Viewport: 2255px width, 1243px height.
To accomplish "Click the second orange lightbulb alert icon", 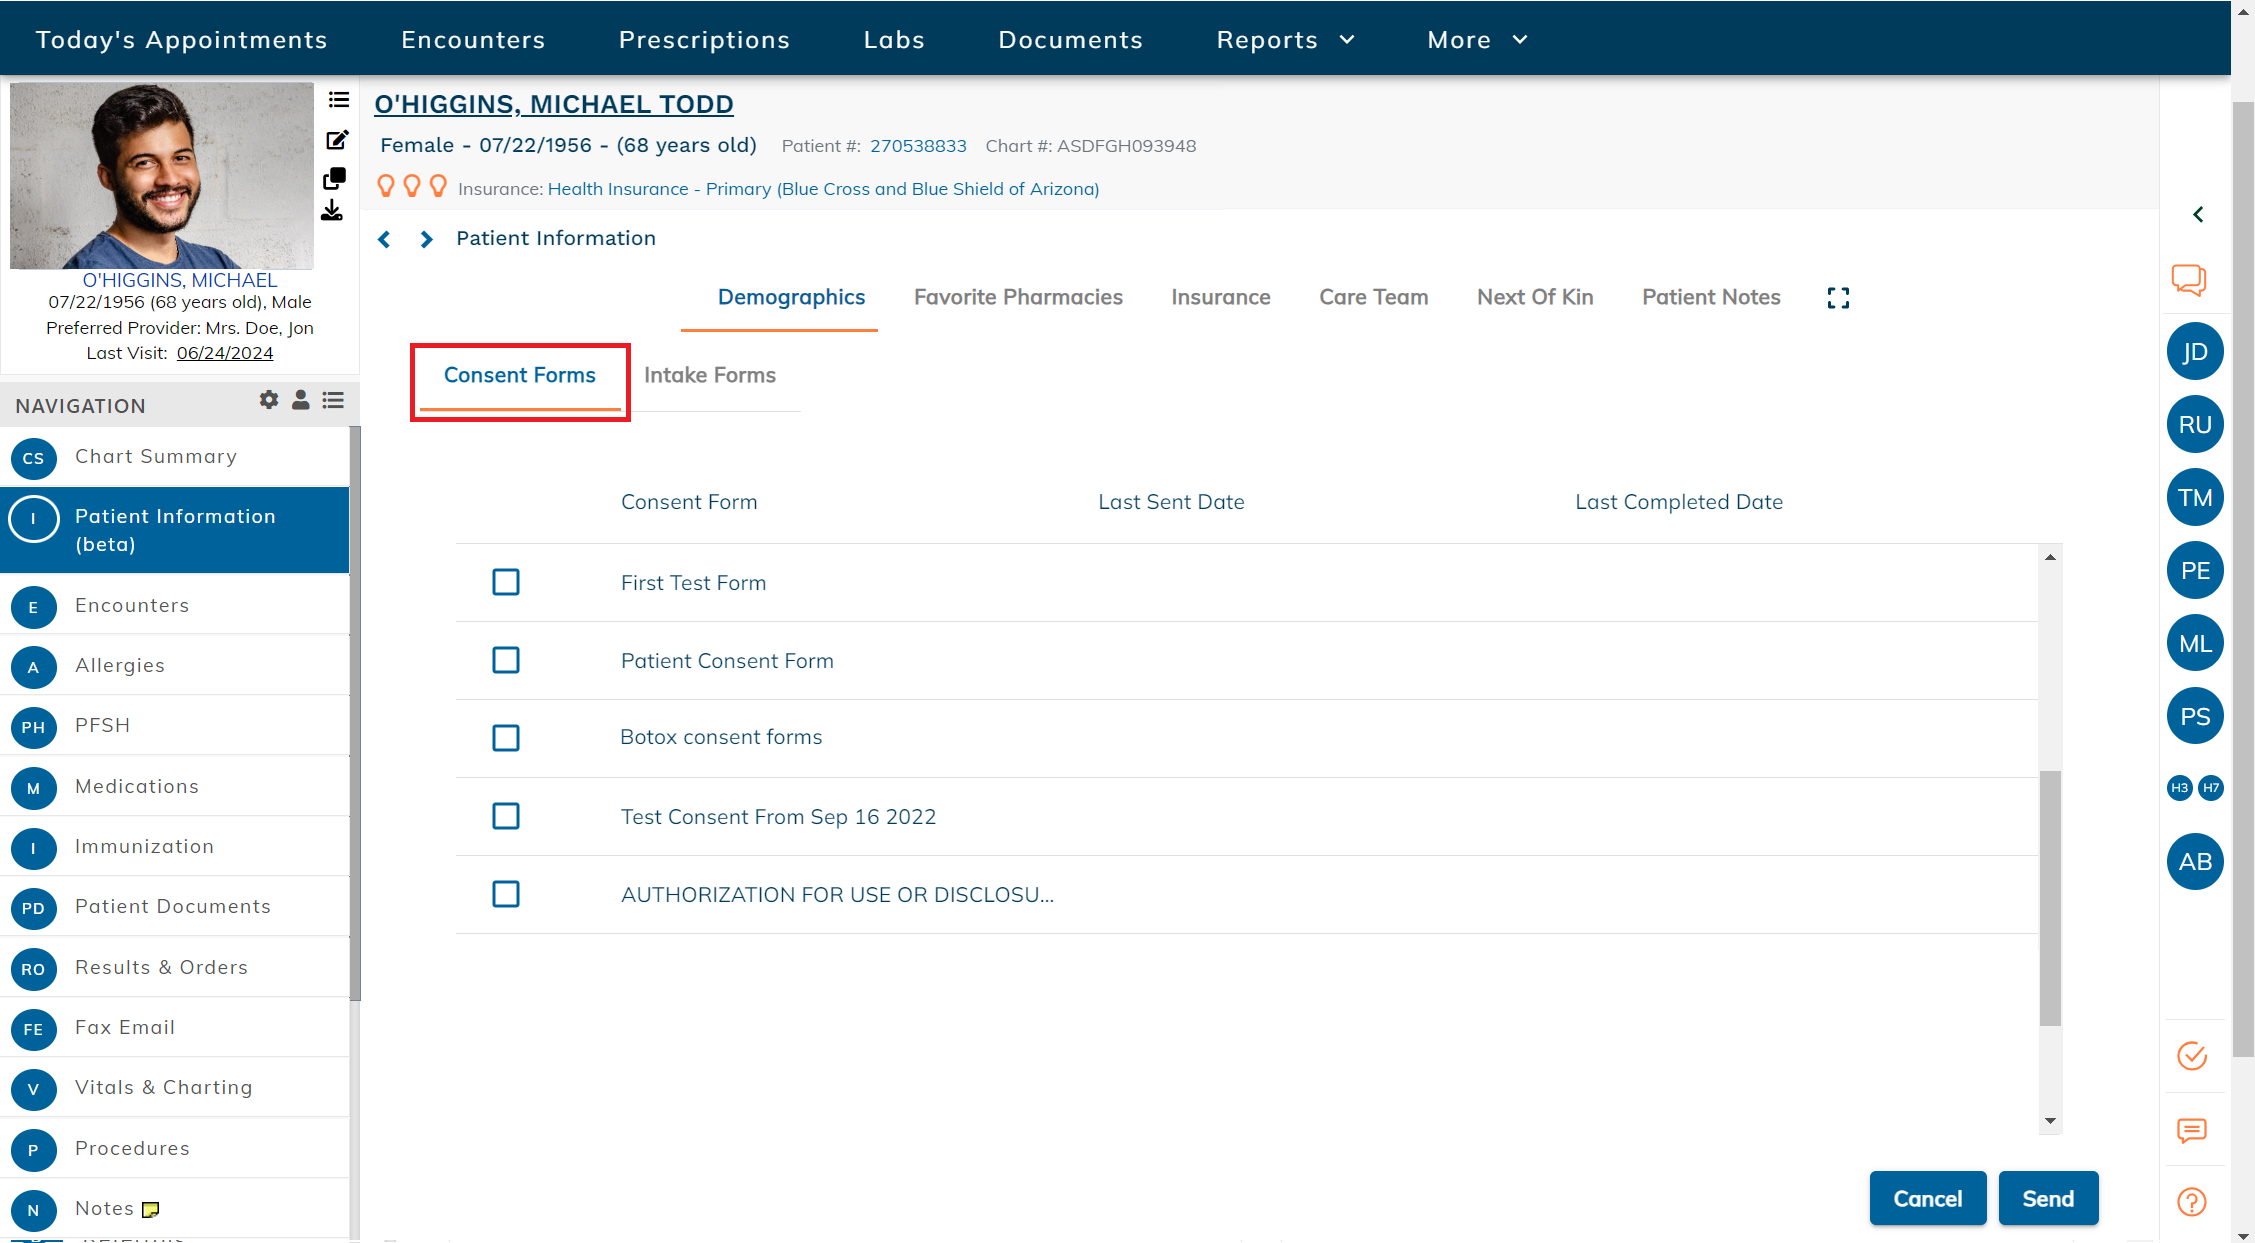I will pyautogui.click(x=412, y=186).
